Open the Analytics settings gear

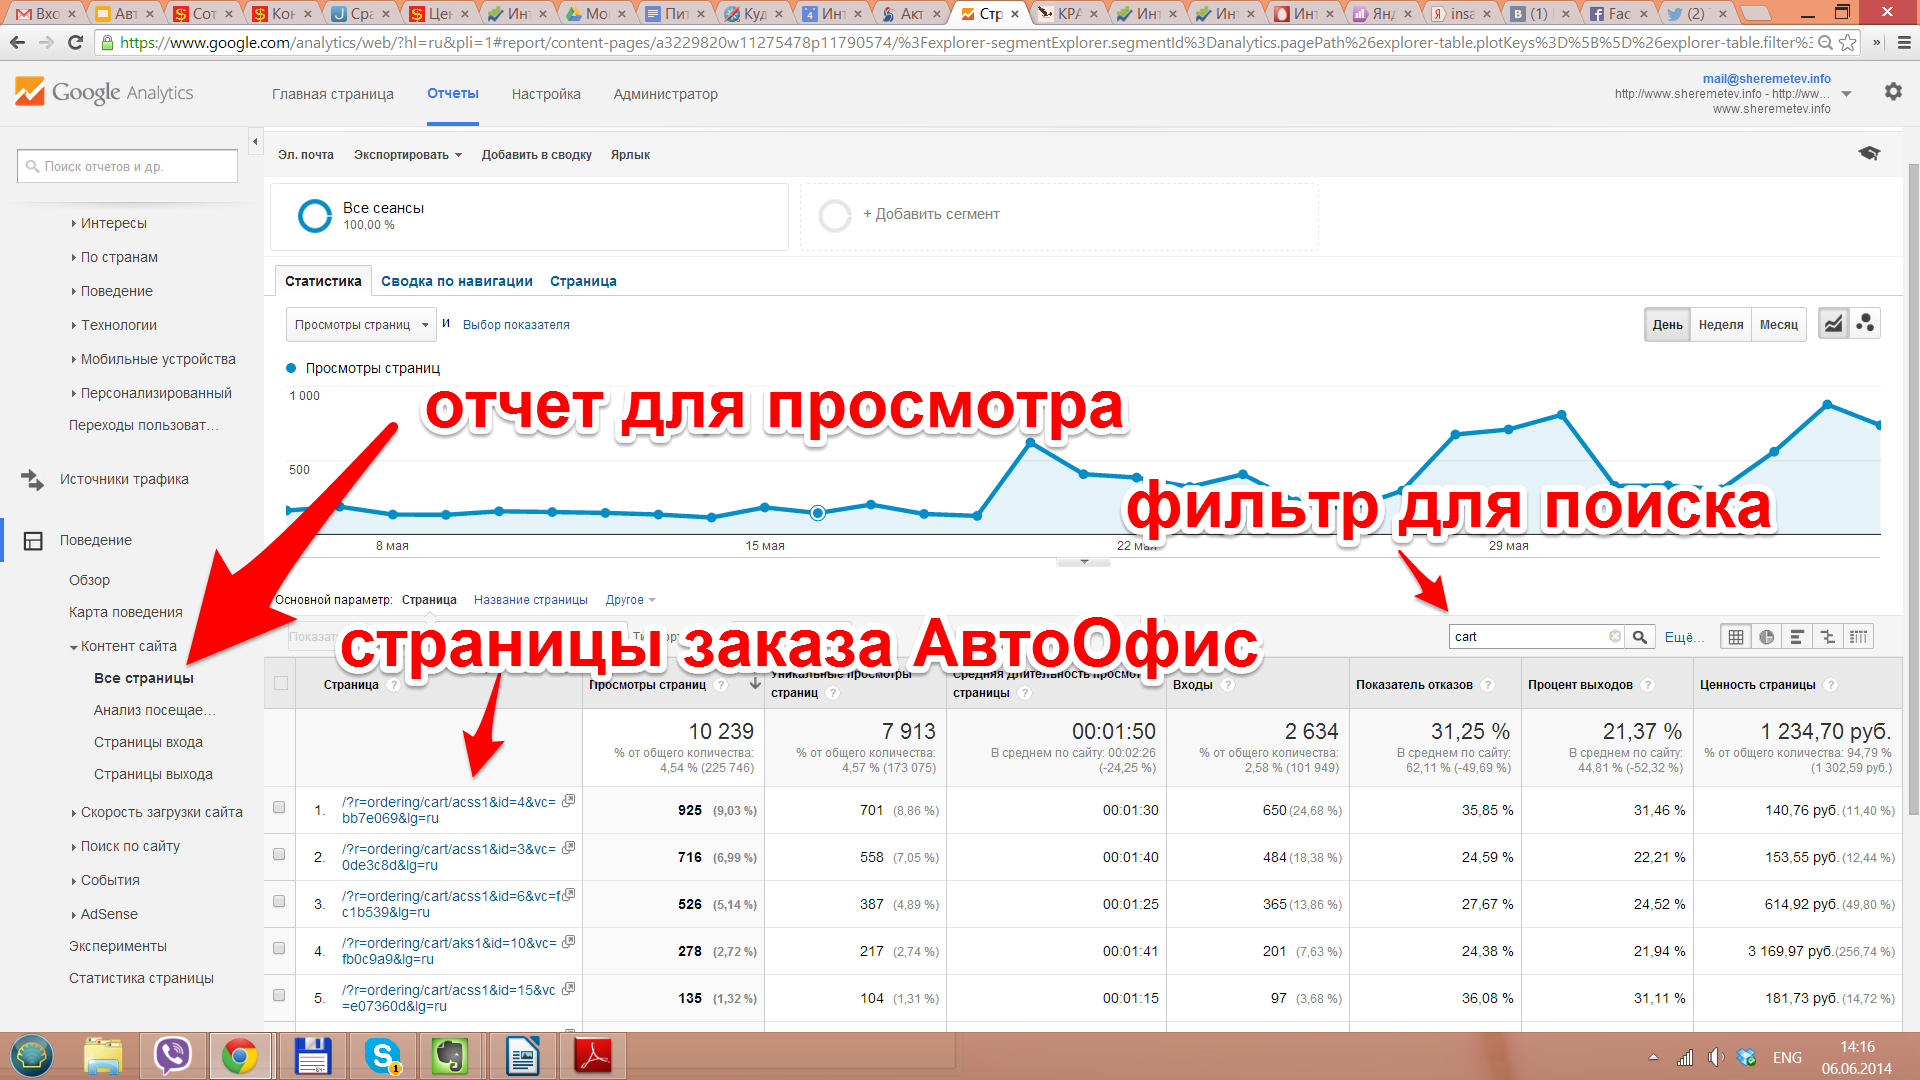coord(1892,92)
